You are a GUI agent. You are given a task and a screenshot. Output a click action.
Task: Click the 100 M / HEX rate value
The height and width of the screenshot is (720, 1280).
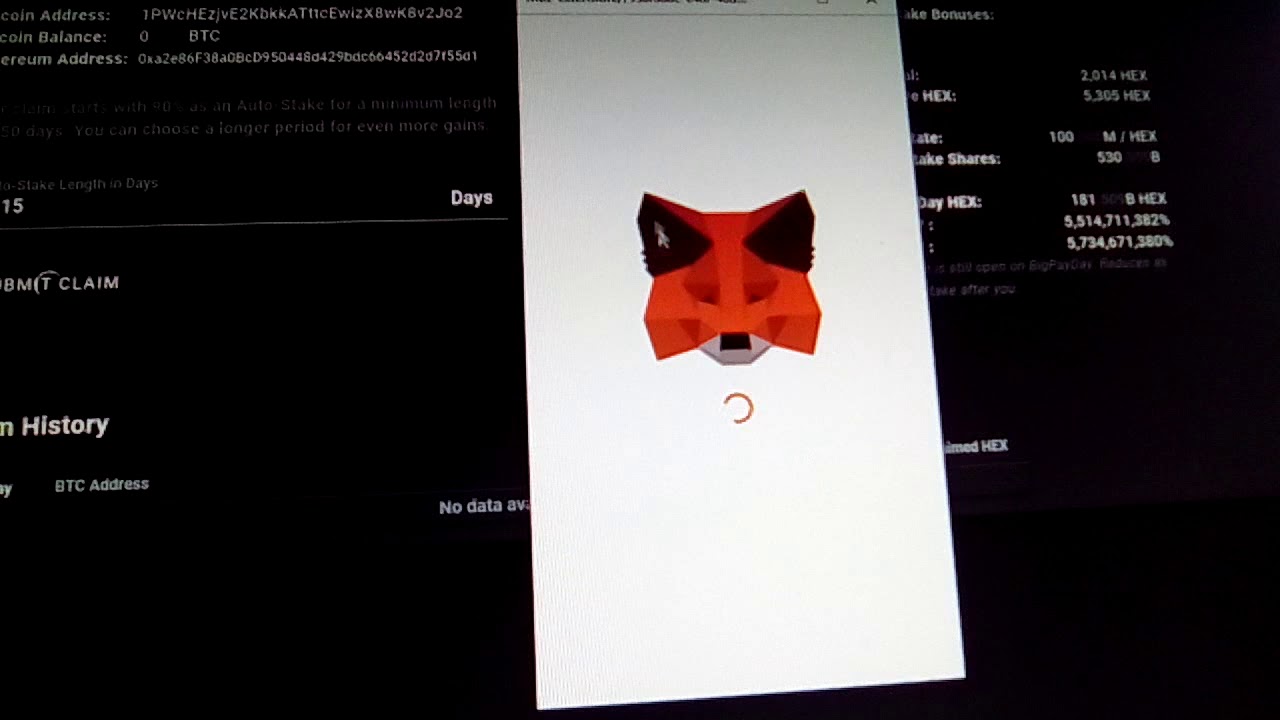[1103, 137]
